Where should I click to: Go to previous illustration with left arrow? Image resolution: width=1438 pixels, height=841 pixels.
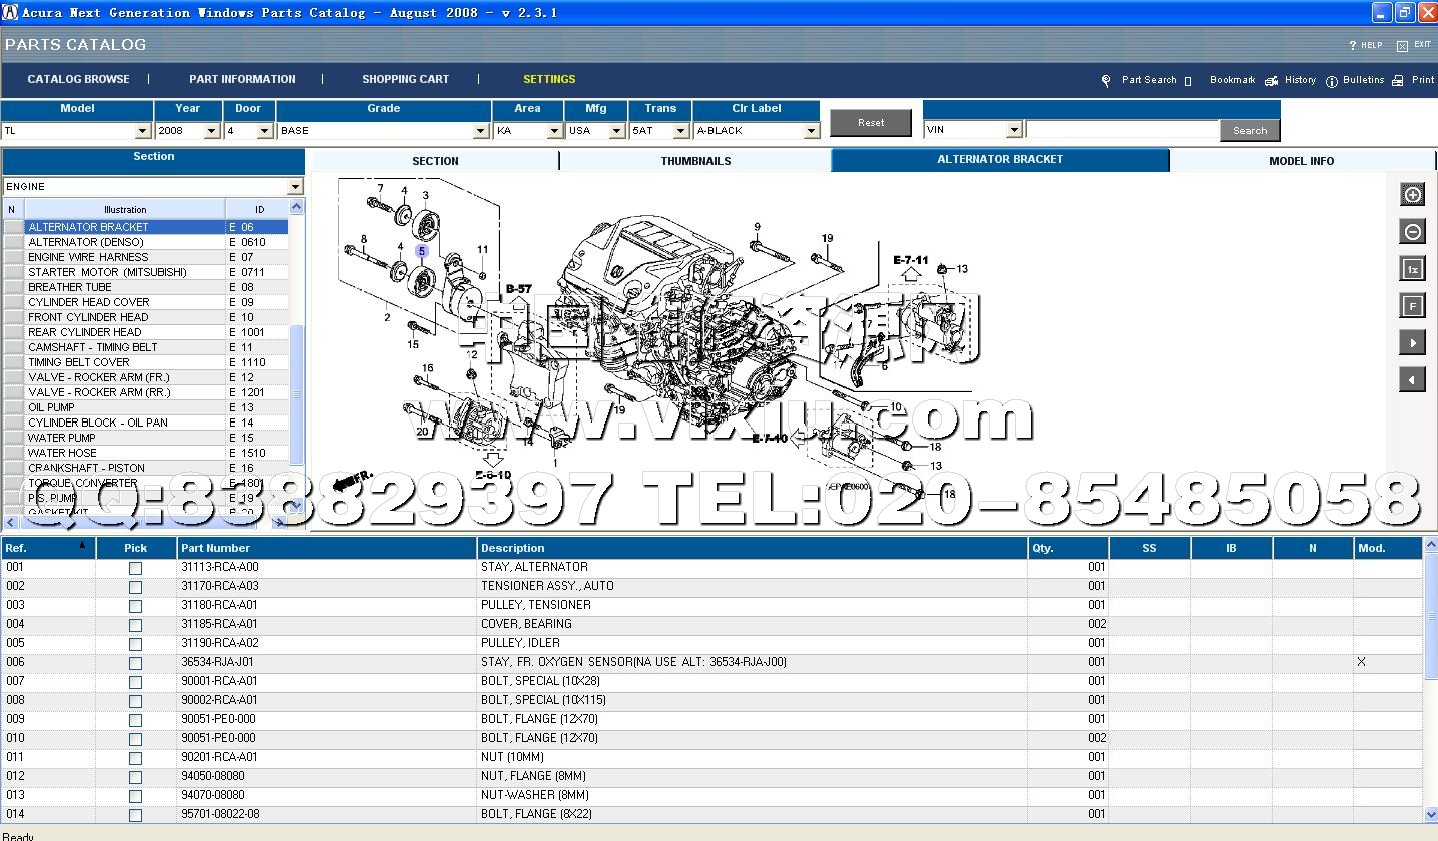[1412, 380]
